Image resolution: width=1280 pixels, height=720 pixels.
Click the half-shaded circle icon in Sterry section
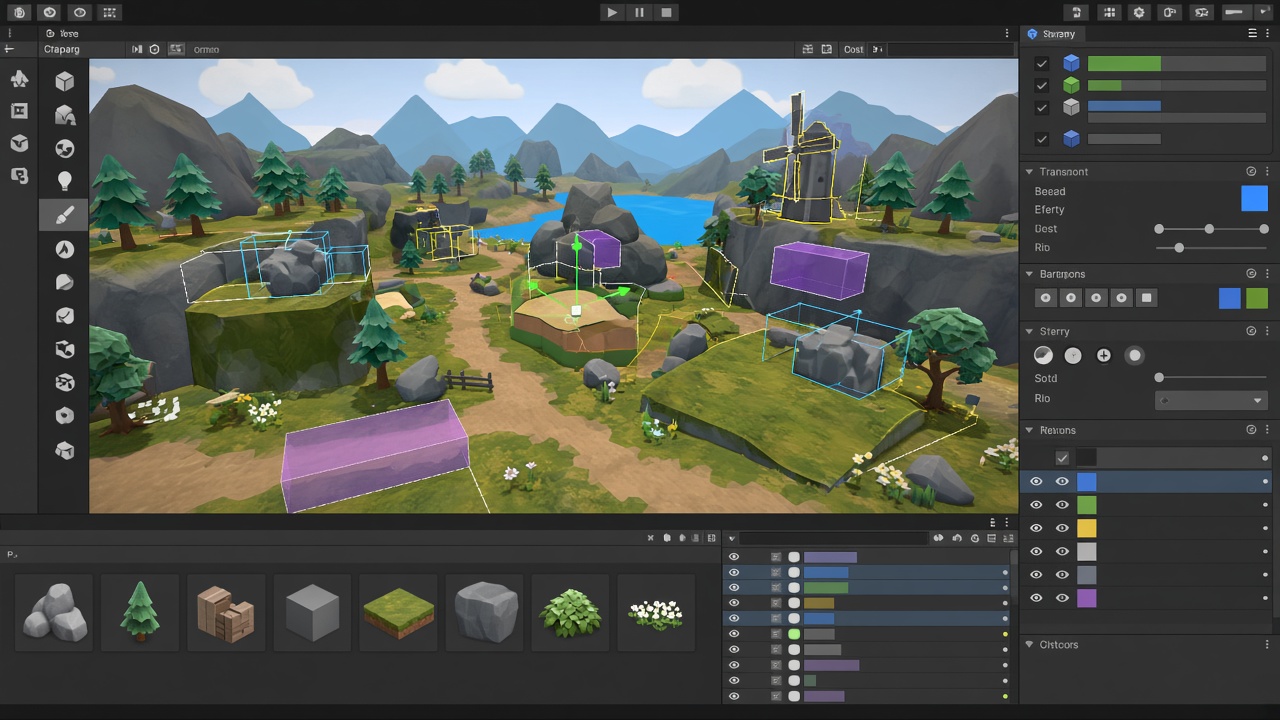click(1043, 355)
